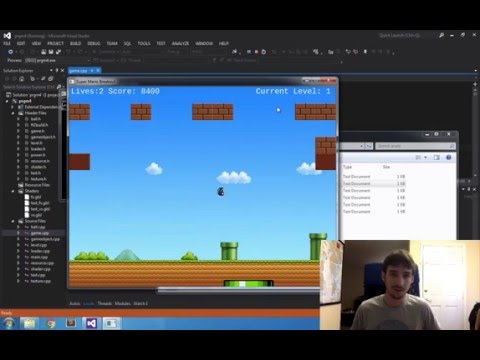Select level.h in Solution Explorer
Screen dimensions: 480x360
tap(37, 143)
